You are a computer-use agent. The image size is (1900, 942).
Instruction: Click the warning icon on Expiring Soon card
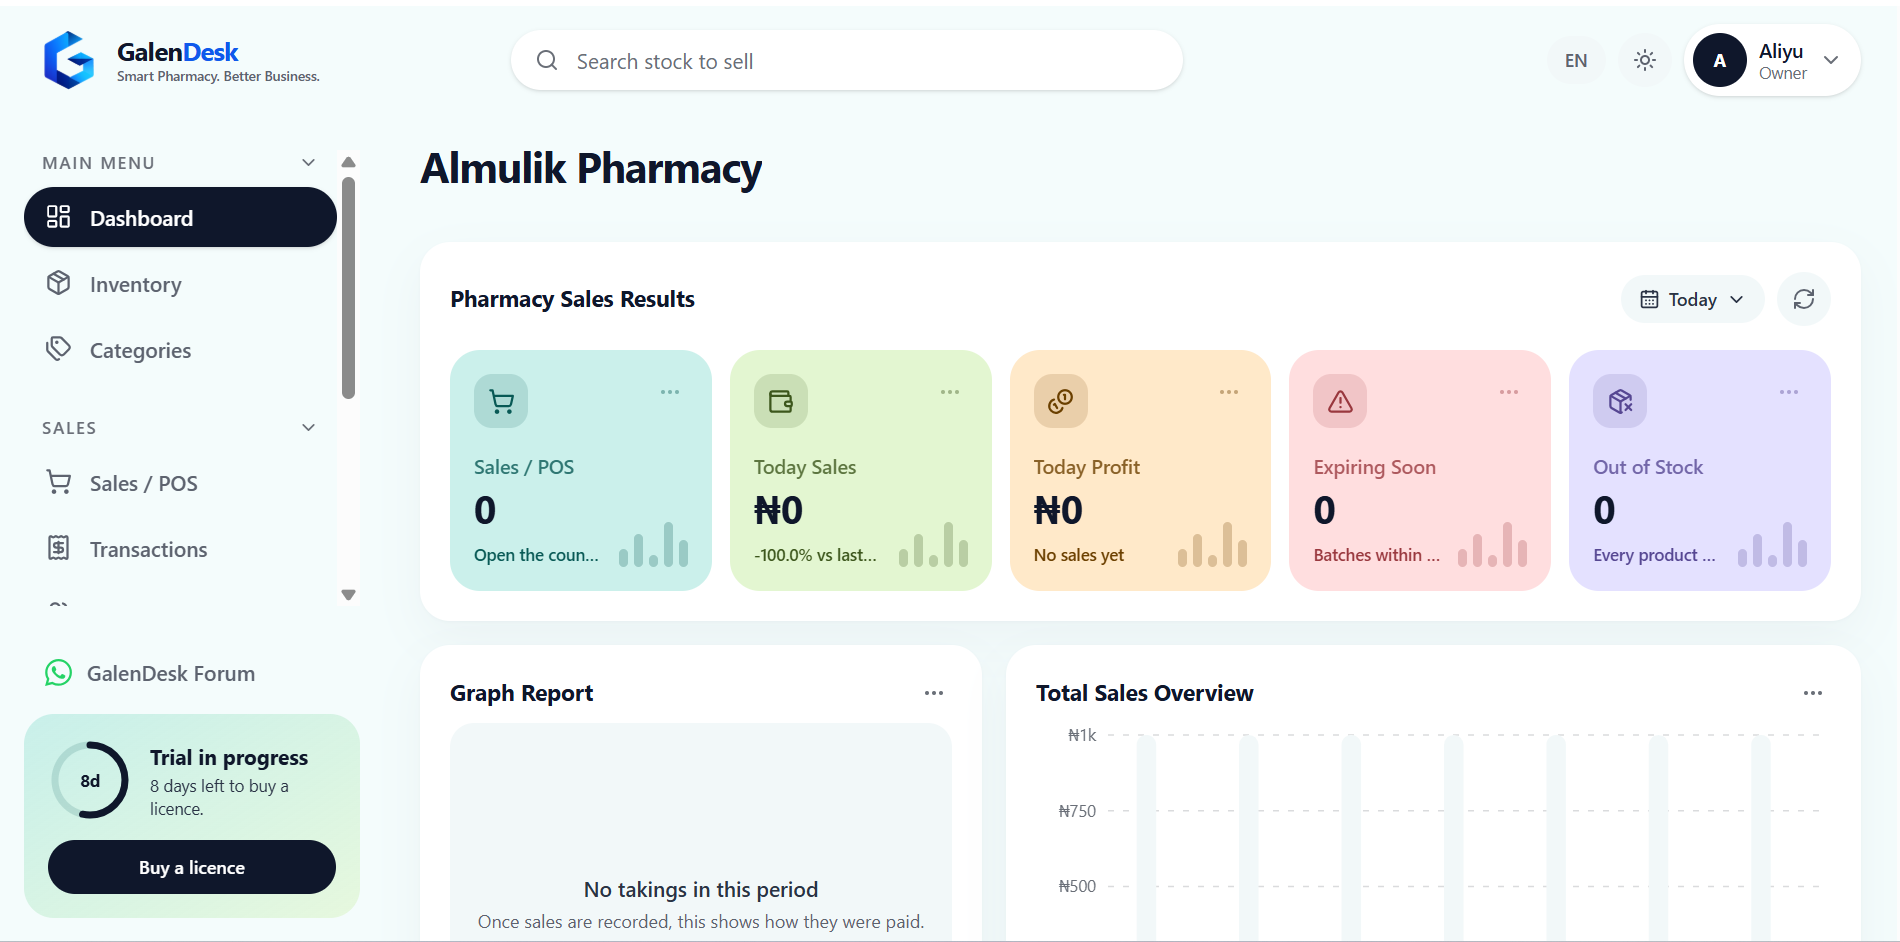1340,401
